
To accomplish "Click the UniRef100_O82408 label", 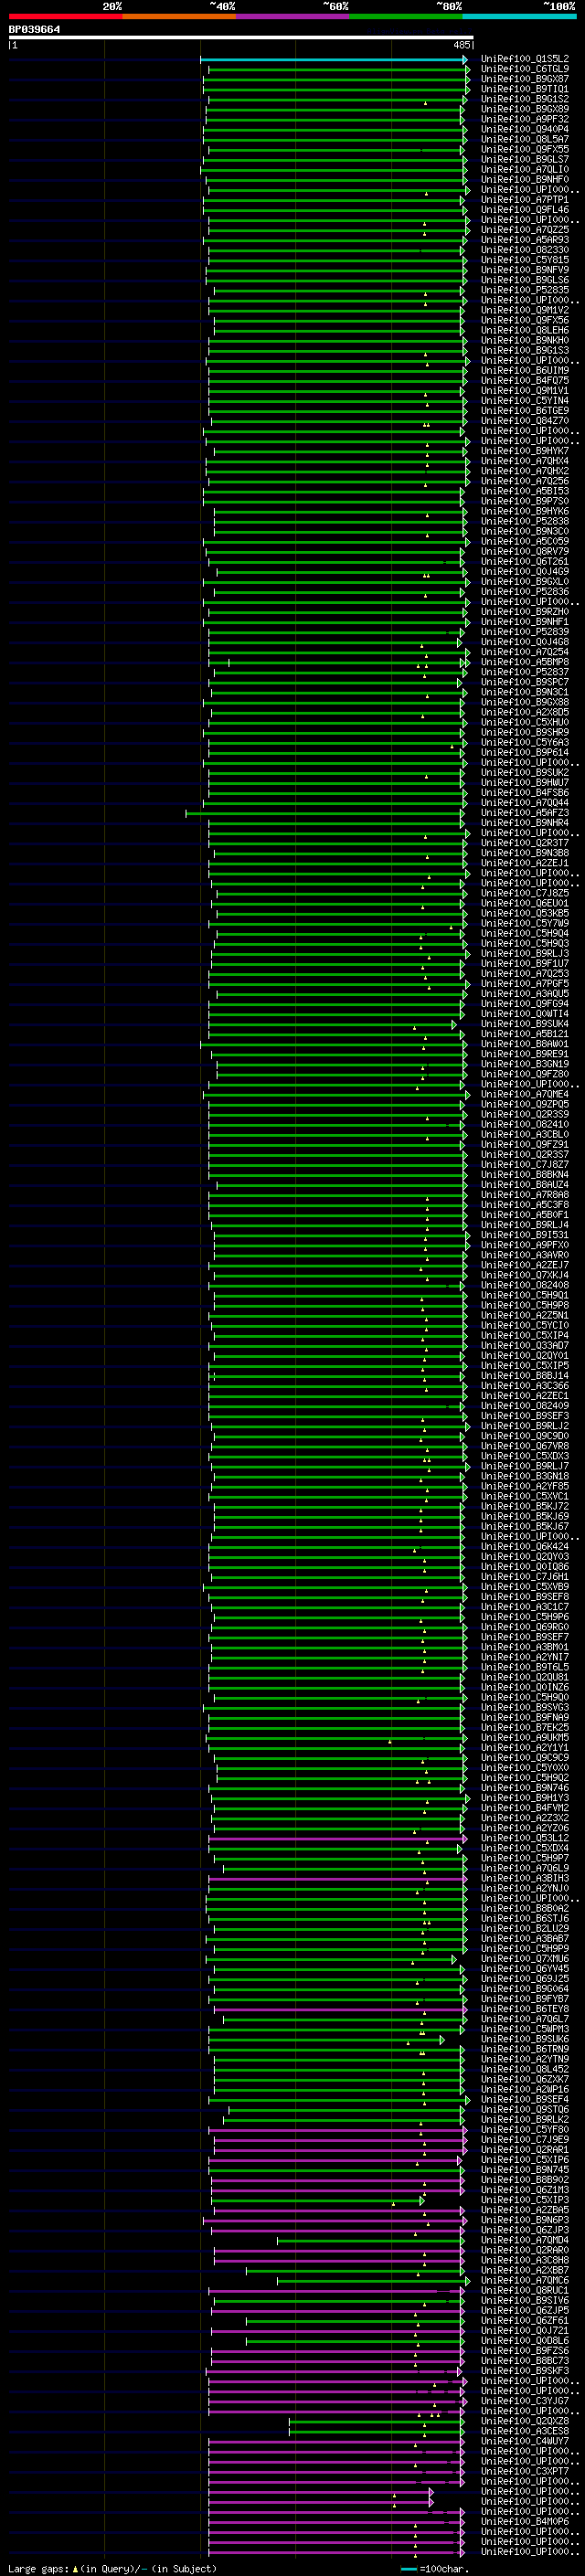I will [x=524, y=1285].
